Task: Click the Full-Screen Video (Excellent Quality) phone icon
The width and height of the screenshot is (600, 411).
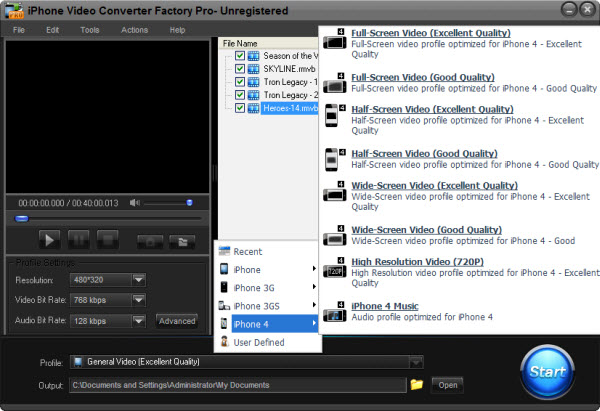Action: (334, 39)
